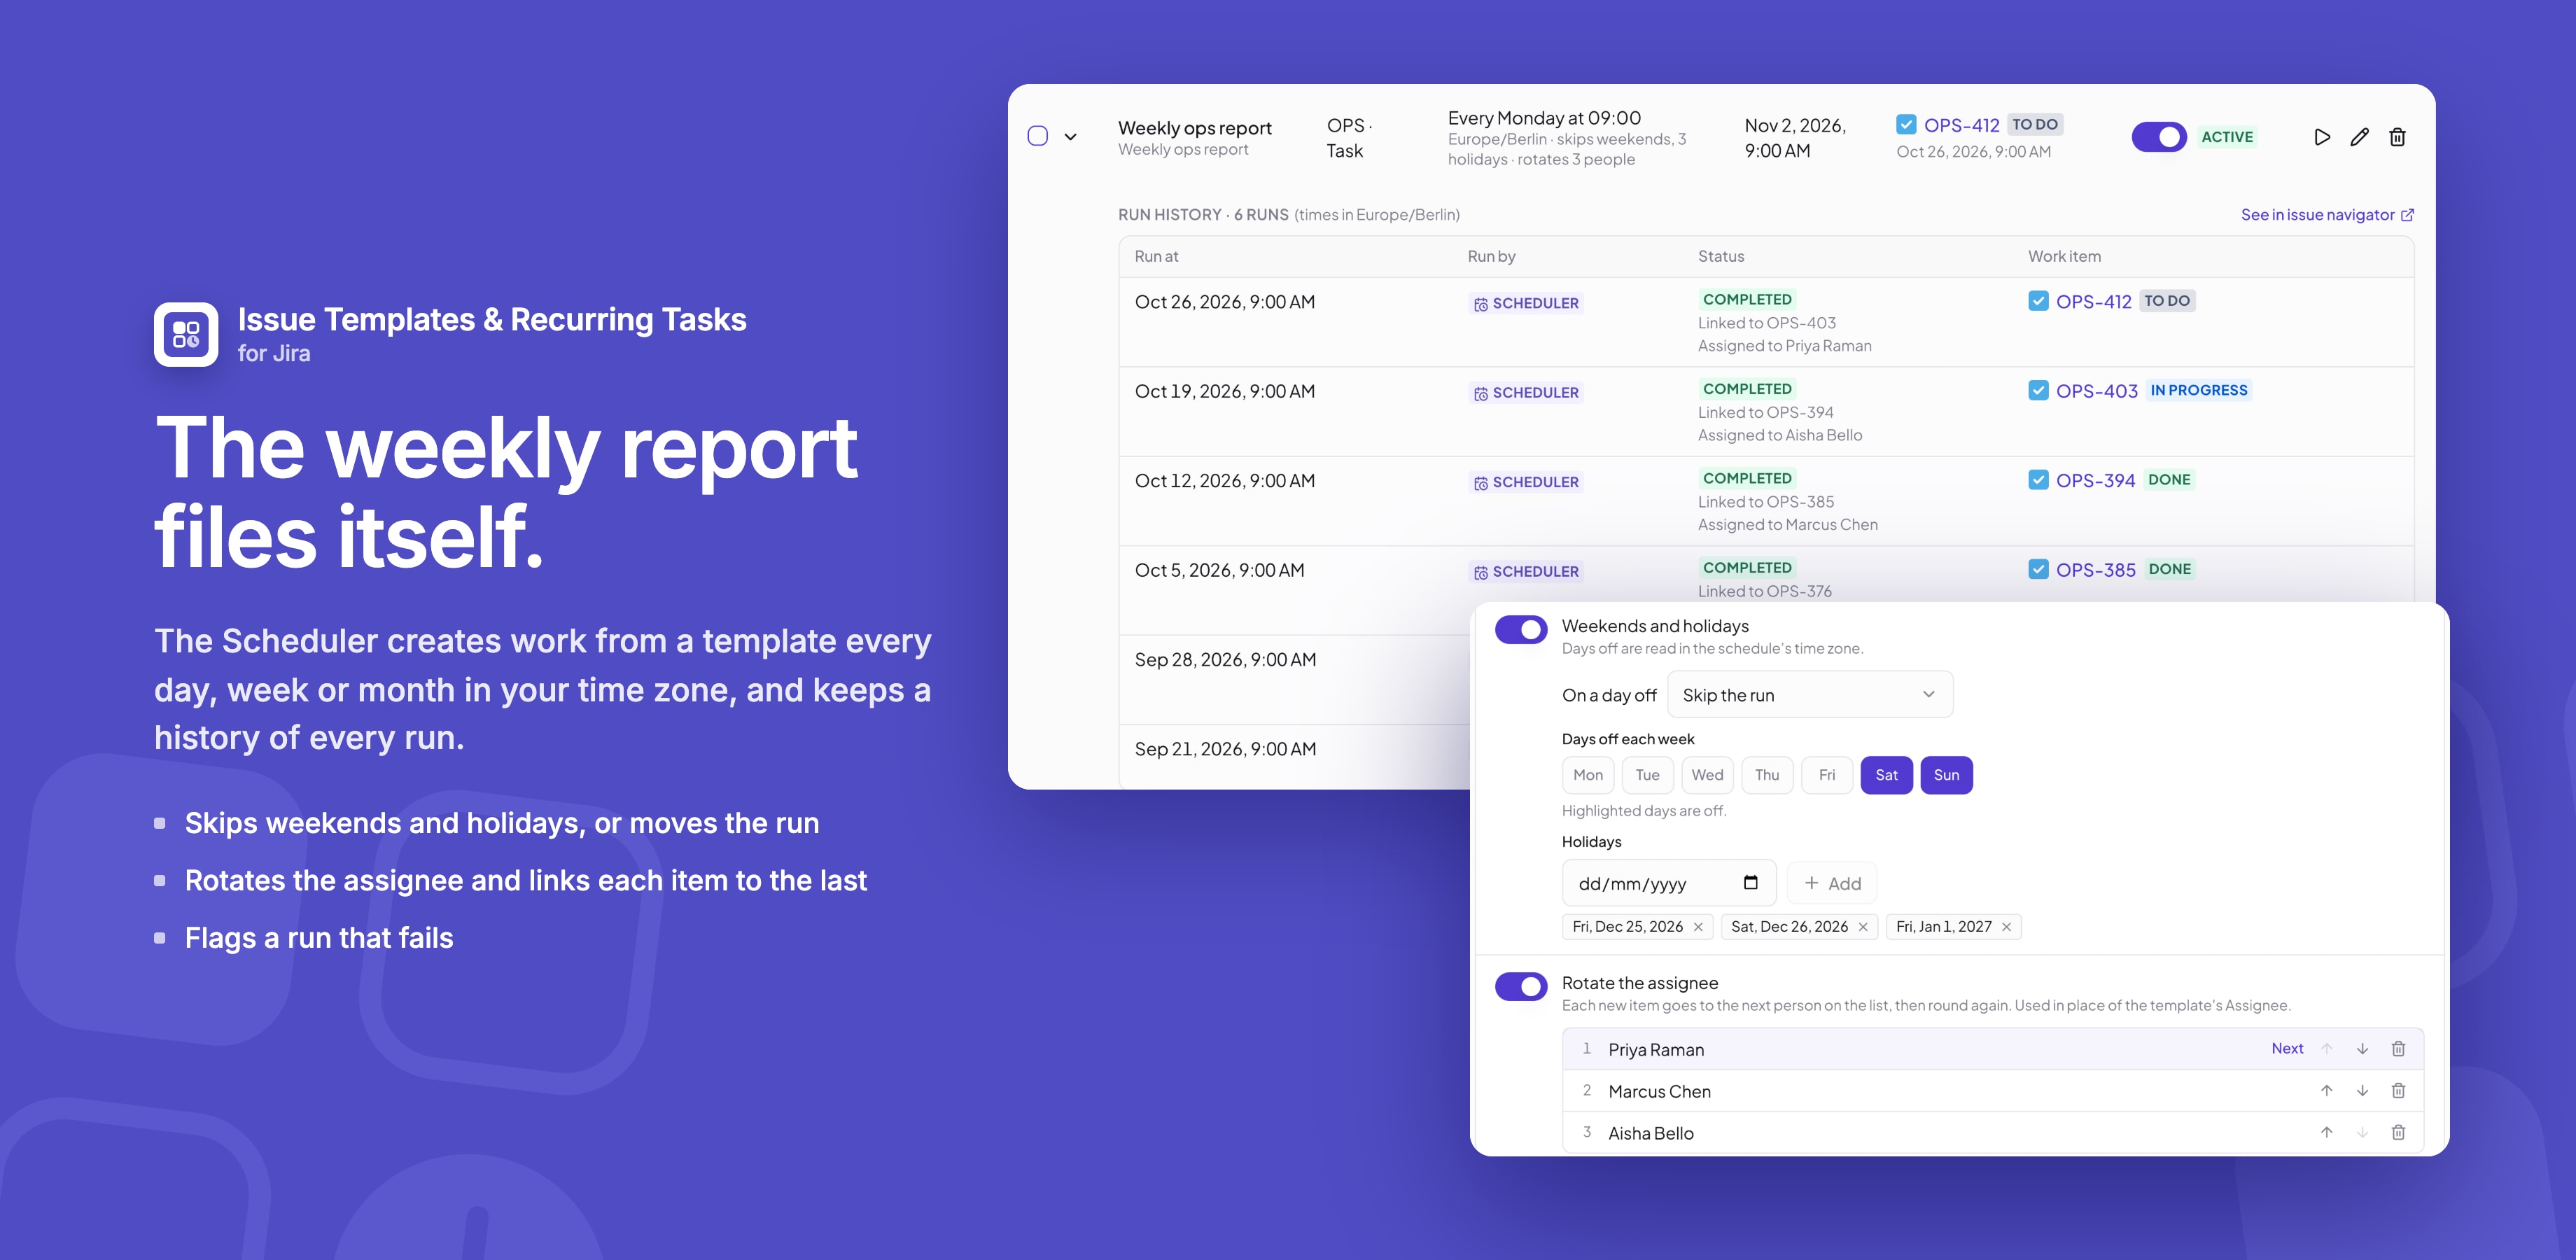Click Linked to OPS-385 text
Image resolution: width=2576 pixels, height=1260 pixels.
tap(1766, 502)
